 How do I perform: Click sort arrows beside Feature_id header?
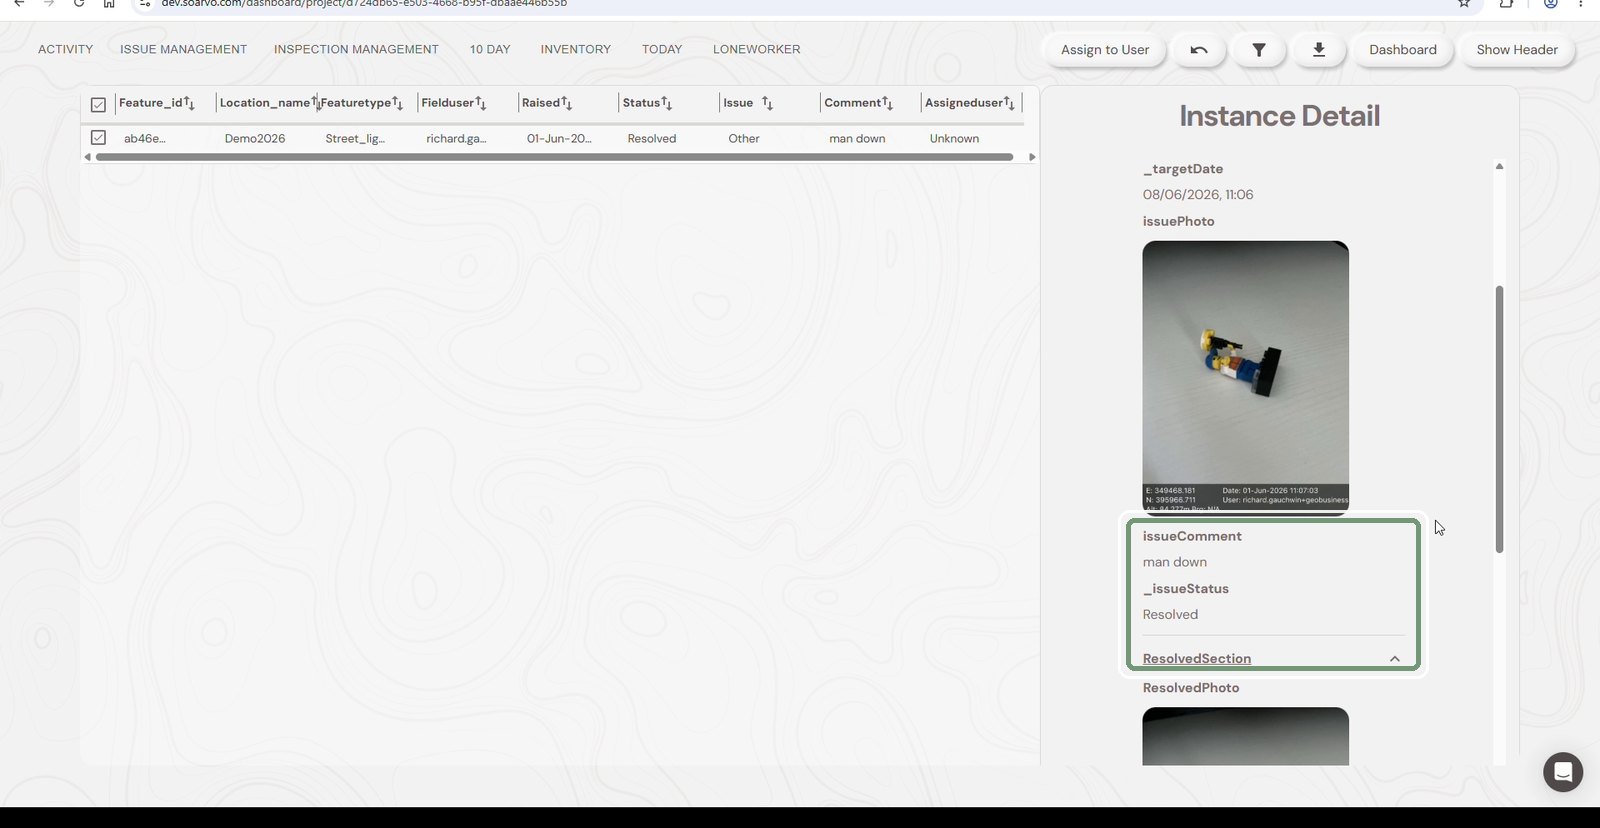(x=189, y=103)
